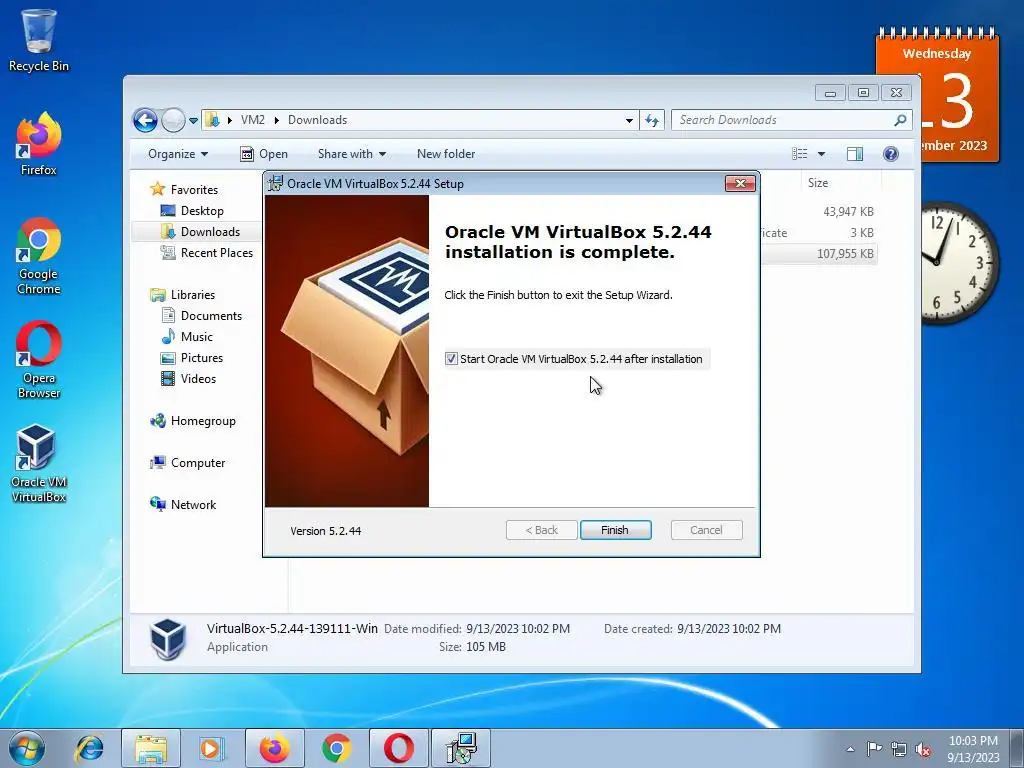Open Action Center flag icon
Viewport: 1024px width, 768px height.
pyautogui.click(x=874, y=749)
